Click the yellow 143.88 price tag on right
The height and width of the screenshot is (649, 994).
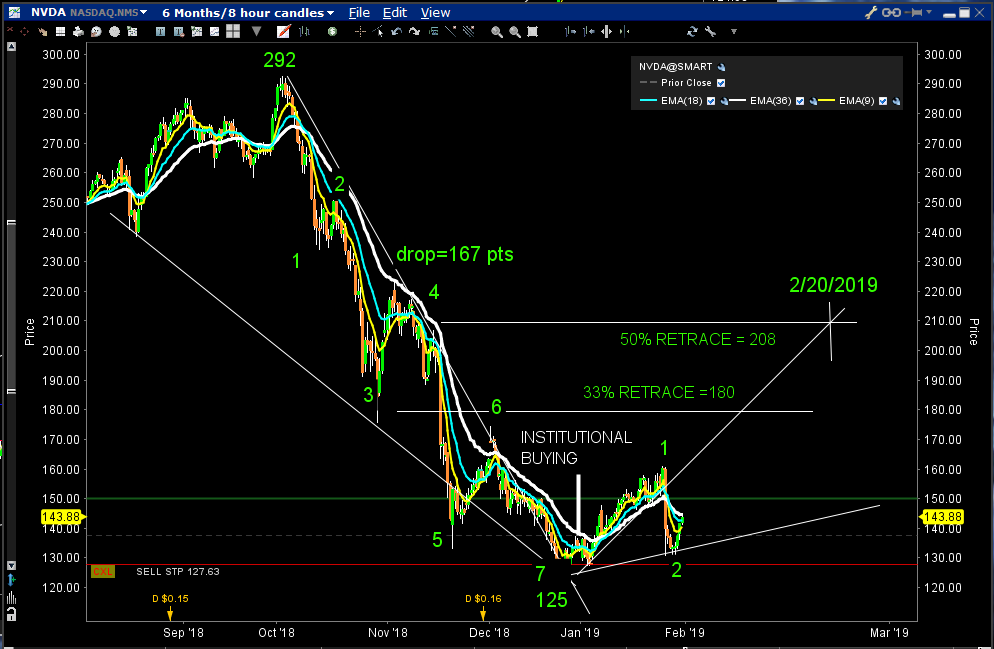point(941,517)
